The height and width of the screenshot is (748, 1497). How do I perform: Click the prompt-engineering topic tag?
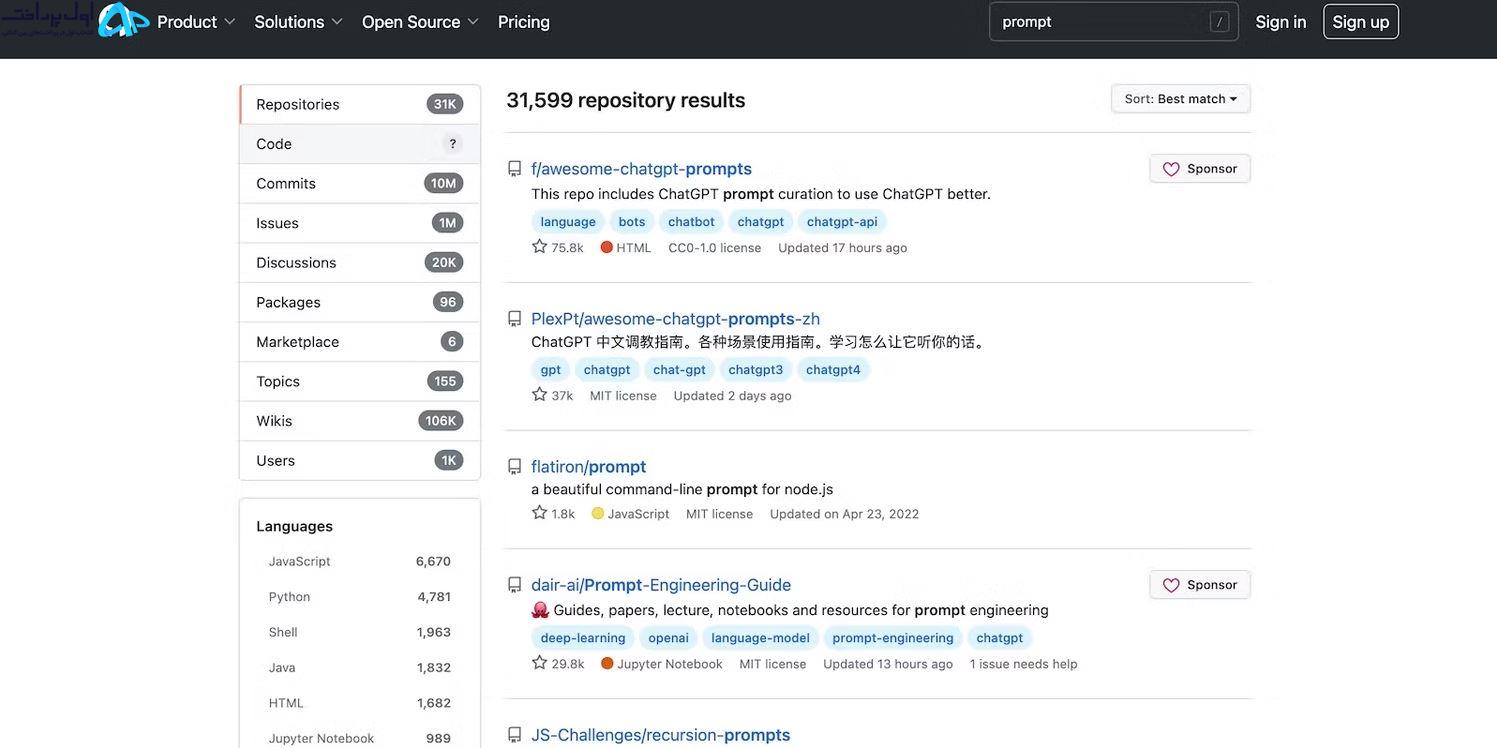(893, 638)
